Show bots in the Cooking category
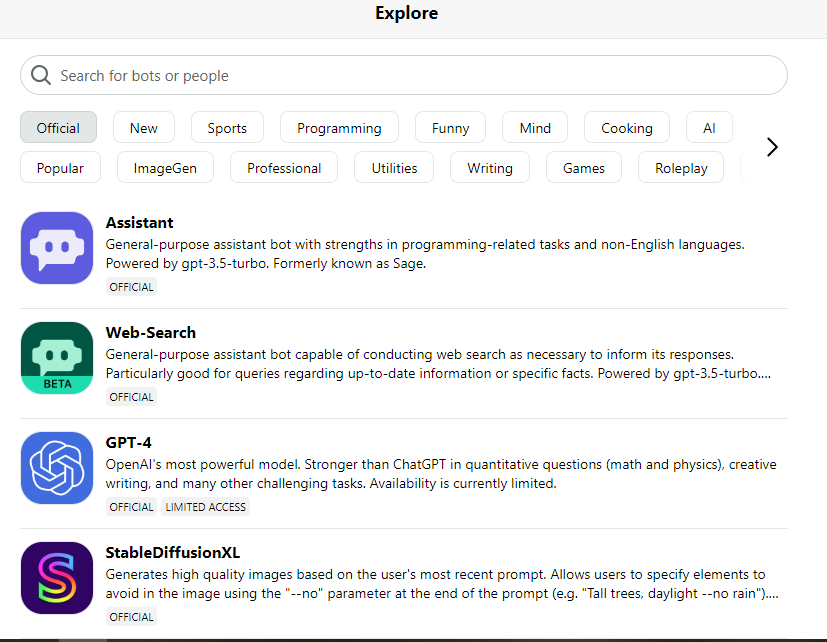Screen dimensions: 827x642 pos(627,128)
